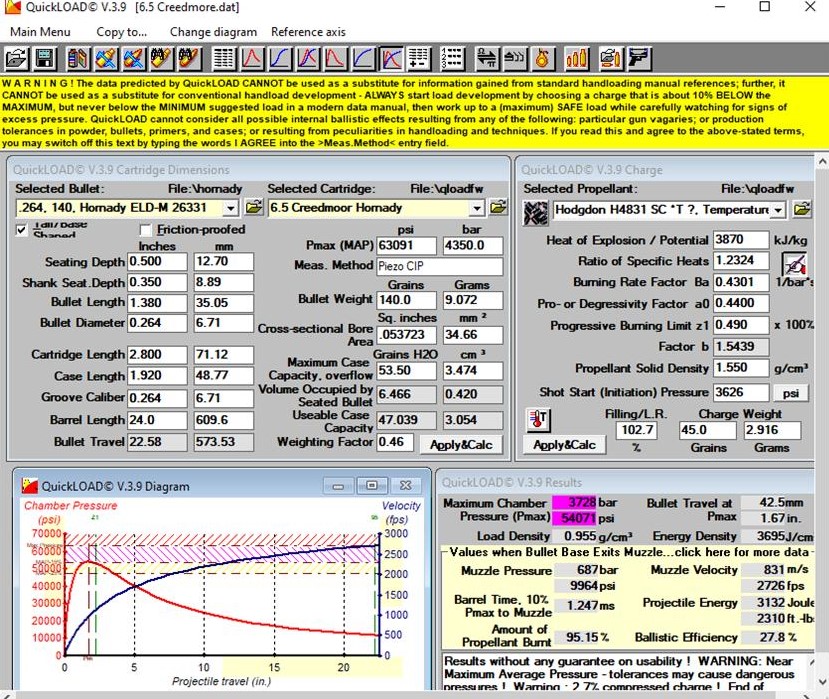The width and height of the screenshot is (829, 699).
Task: Click the Charge Weight grains input field
Action: pyautogui.click(x=707, y=430)
